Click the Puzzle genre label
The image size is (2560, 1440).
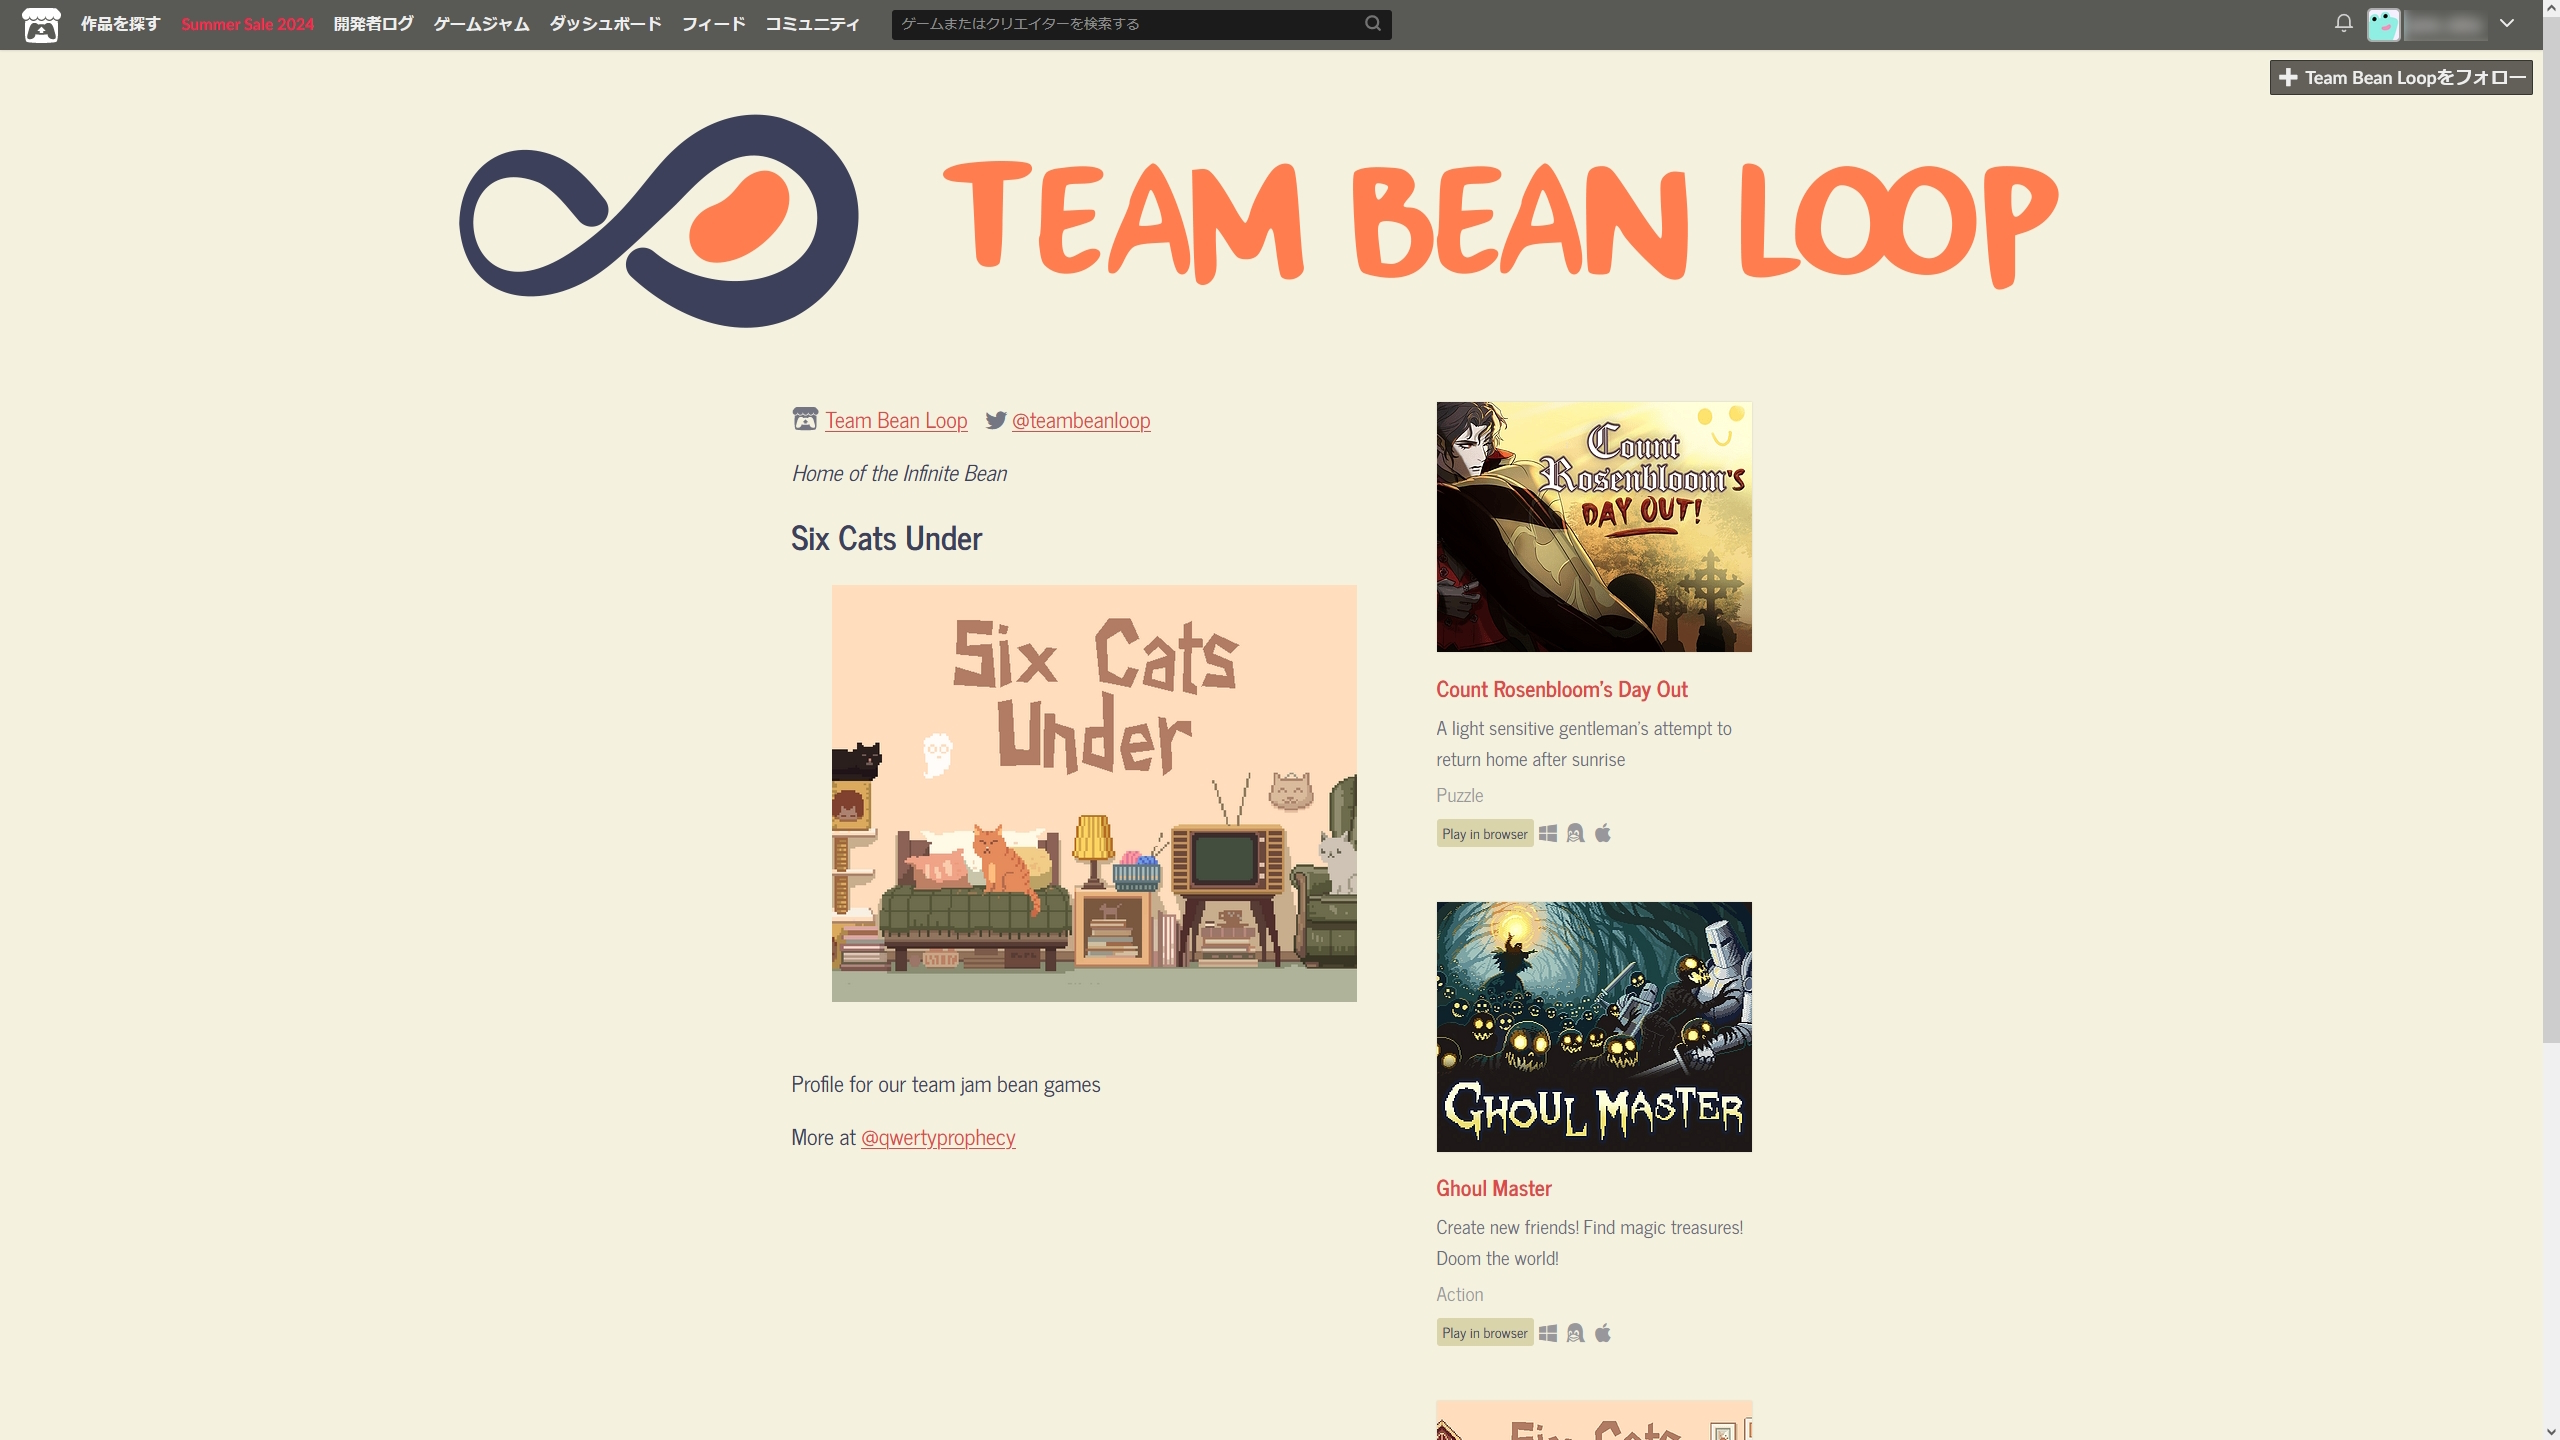pyautogui.click(x=1459, y=795)
